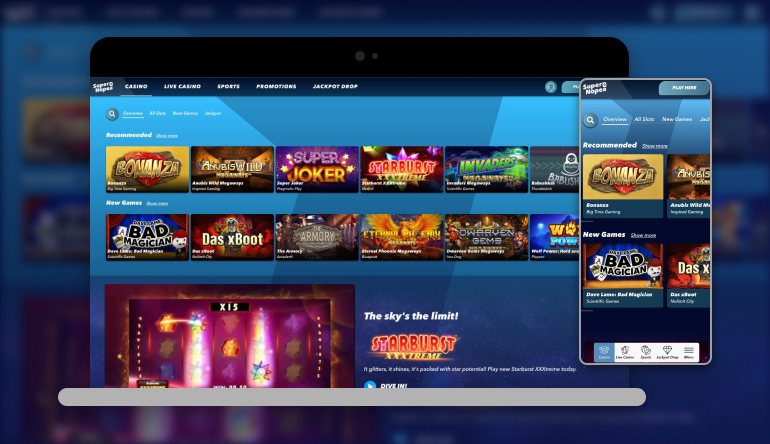Open the LIVE CASINO menu item
The height and width of the screenshot is (444, 770).
pyautogui.click(x=182, y=86)
